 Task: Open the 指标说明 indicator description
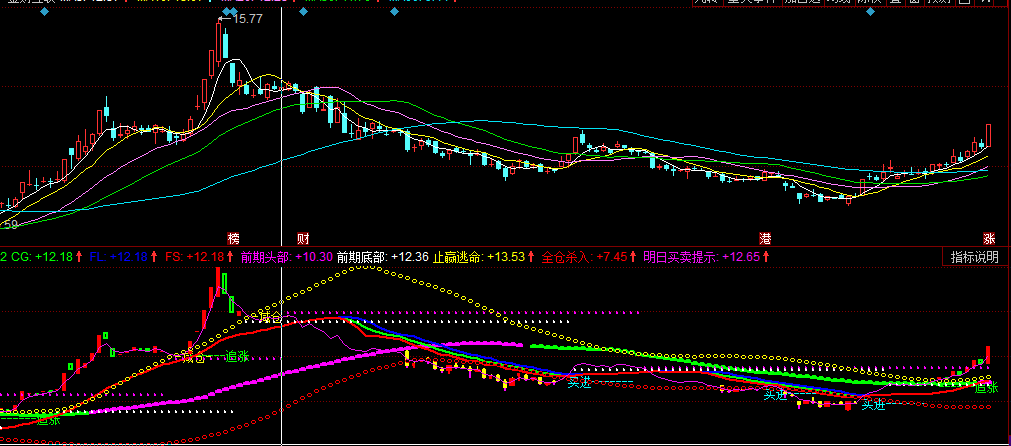click(974, 258)
